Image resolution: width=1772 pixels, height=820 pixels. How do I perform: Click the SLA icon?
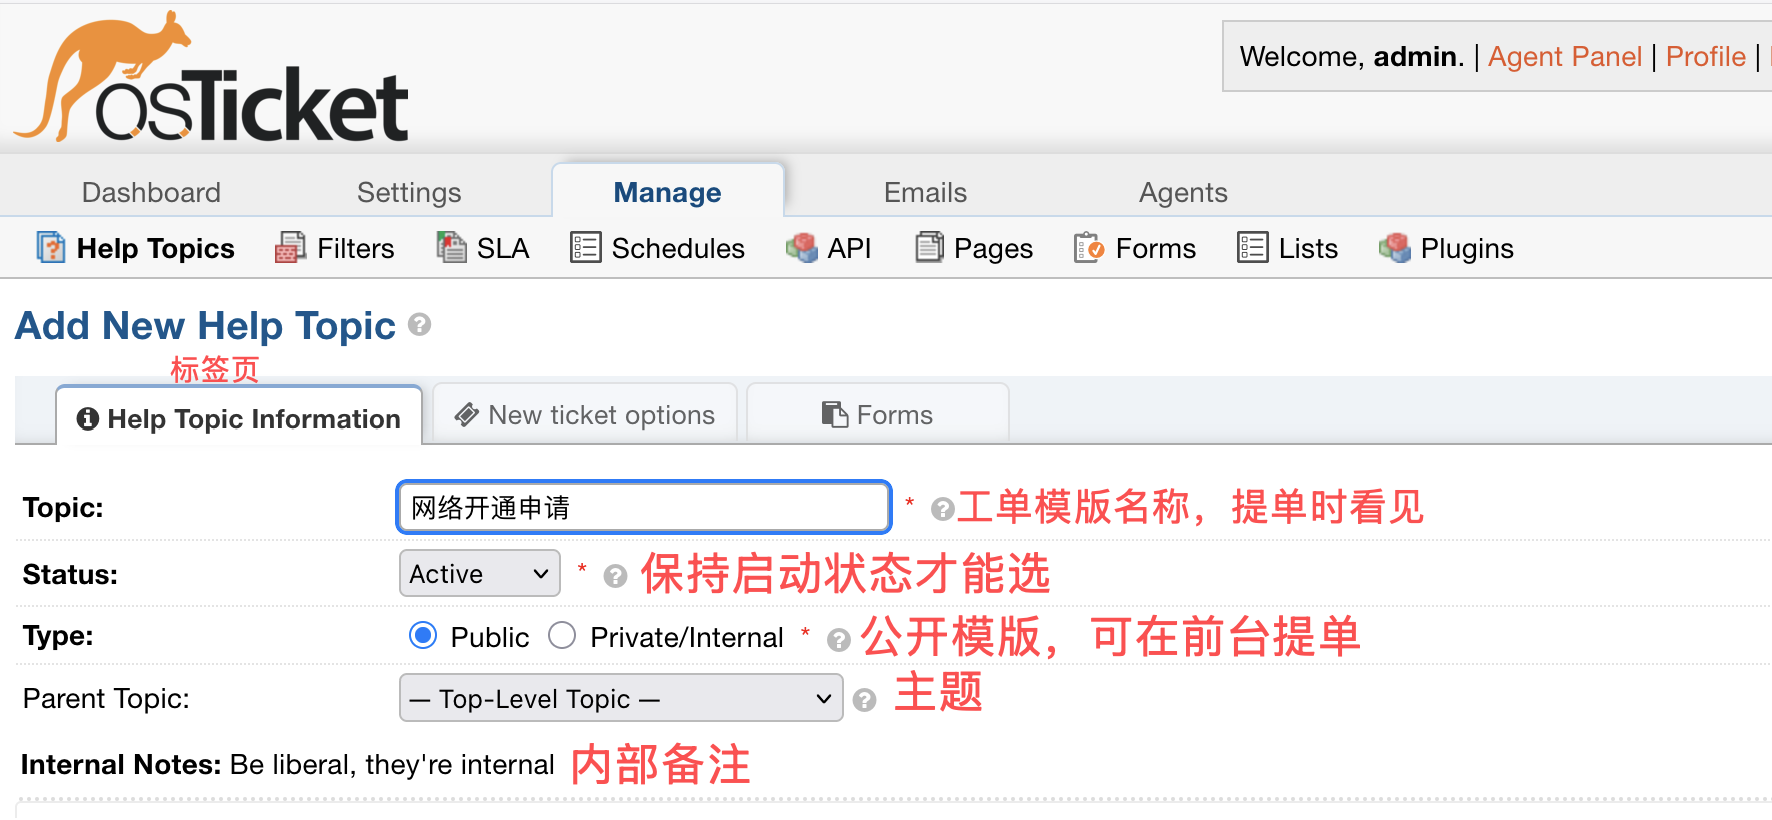coord(451,247)
